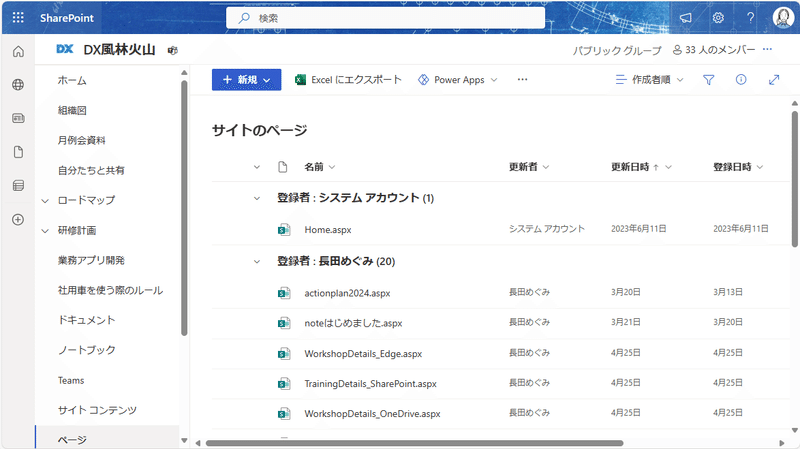Open the 更新日時 column menu
Viewport: 800px width, 449px height.
pos(641,167)
